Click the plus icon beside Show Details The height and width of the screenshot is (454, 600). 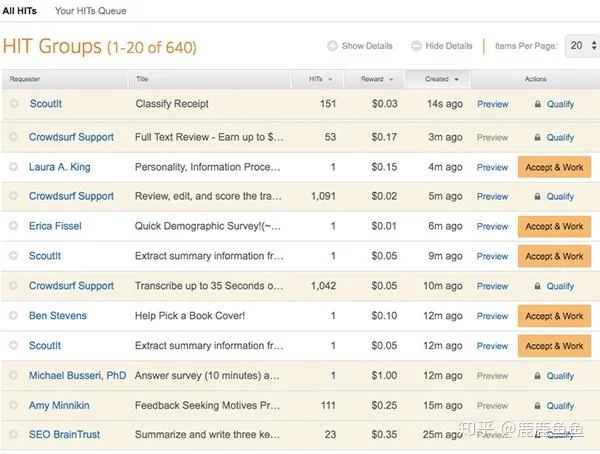point(333,46)
